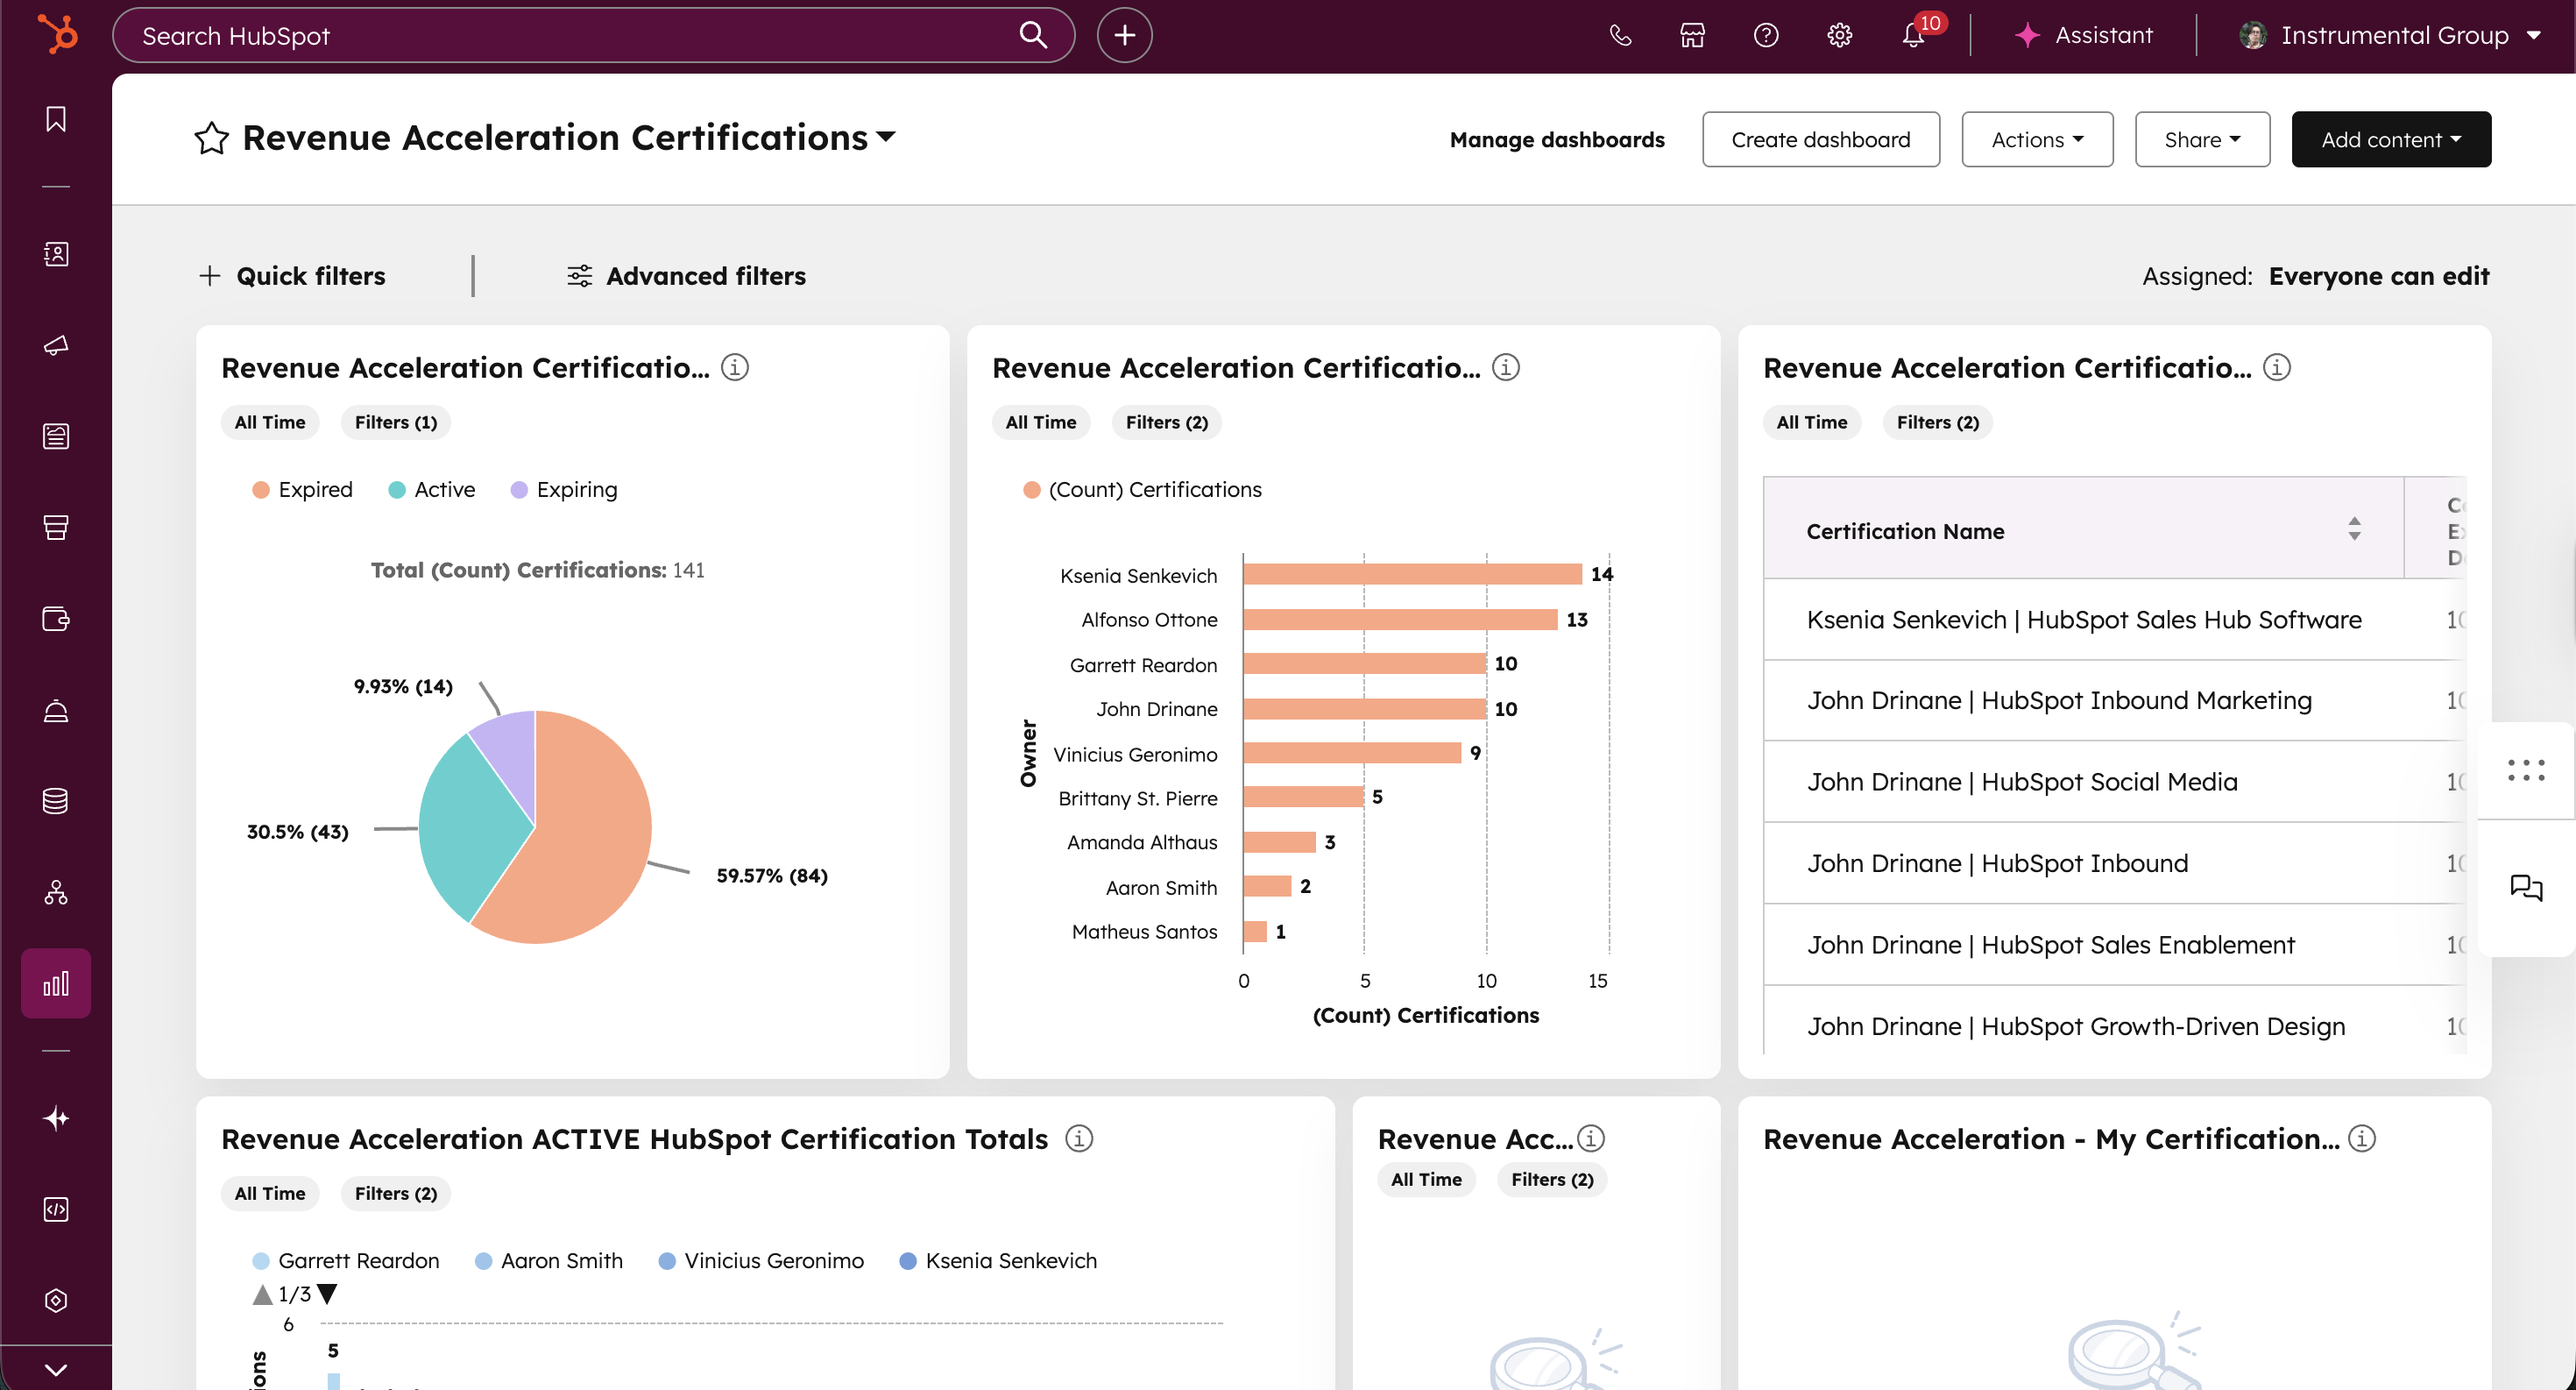Open the Manage dashboards link
This screenshot has height=1390, width=2576.
click(1556, 140)
